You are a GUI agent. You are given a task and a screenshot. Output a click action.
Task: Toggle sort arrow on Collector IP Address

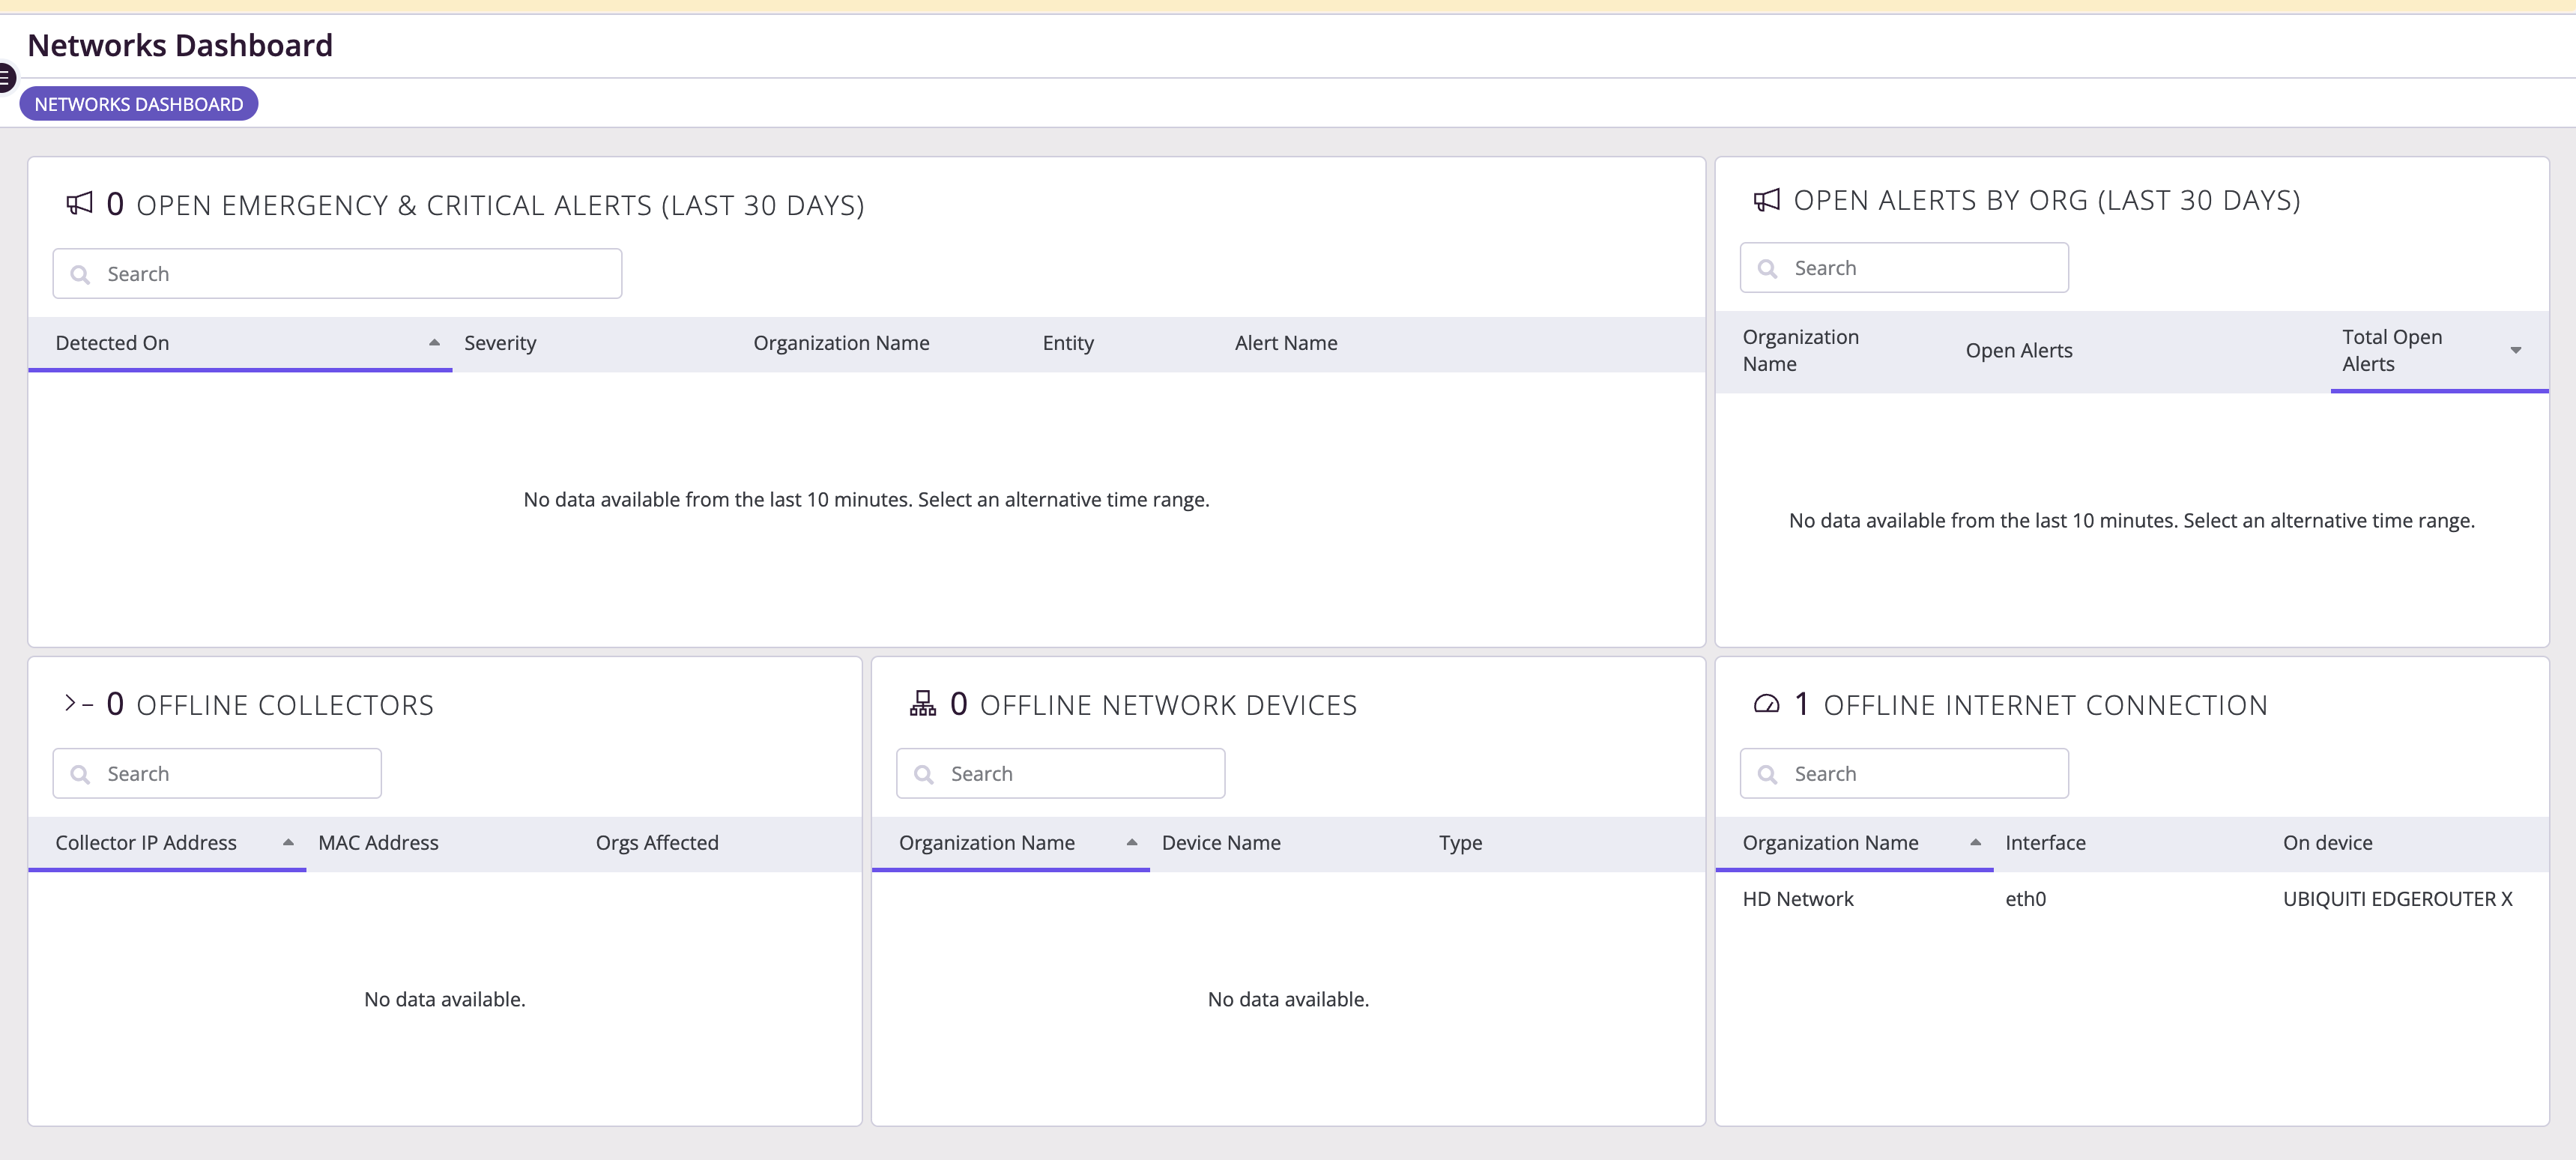tap(288, 843)
